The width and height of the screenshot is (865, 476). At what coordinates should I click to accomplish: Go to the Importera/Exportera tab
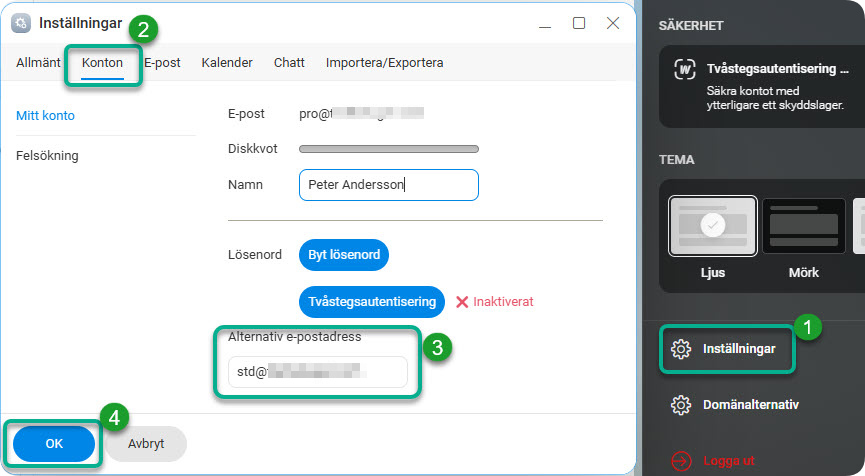tap(384, 63)
